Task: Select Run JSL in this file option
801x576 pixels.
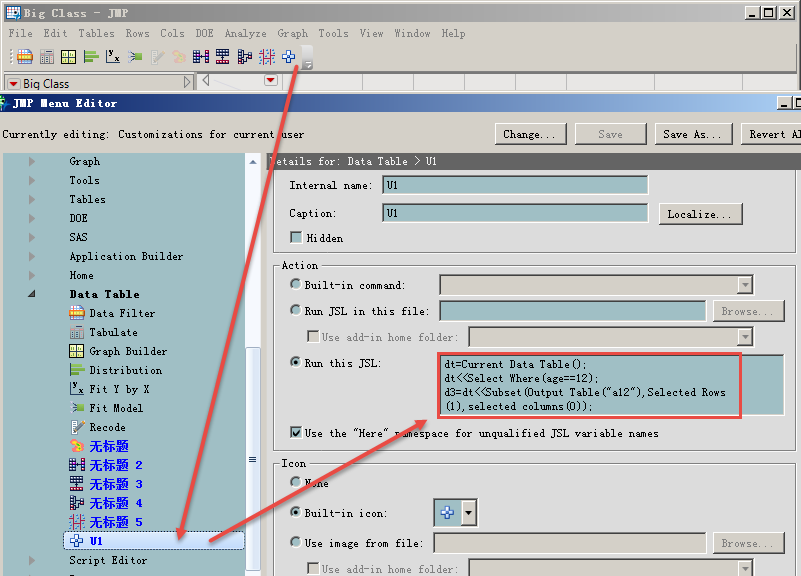Action: click(x=295, y=310)
